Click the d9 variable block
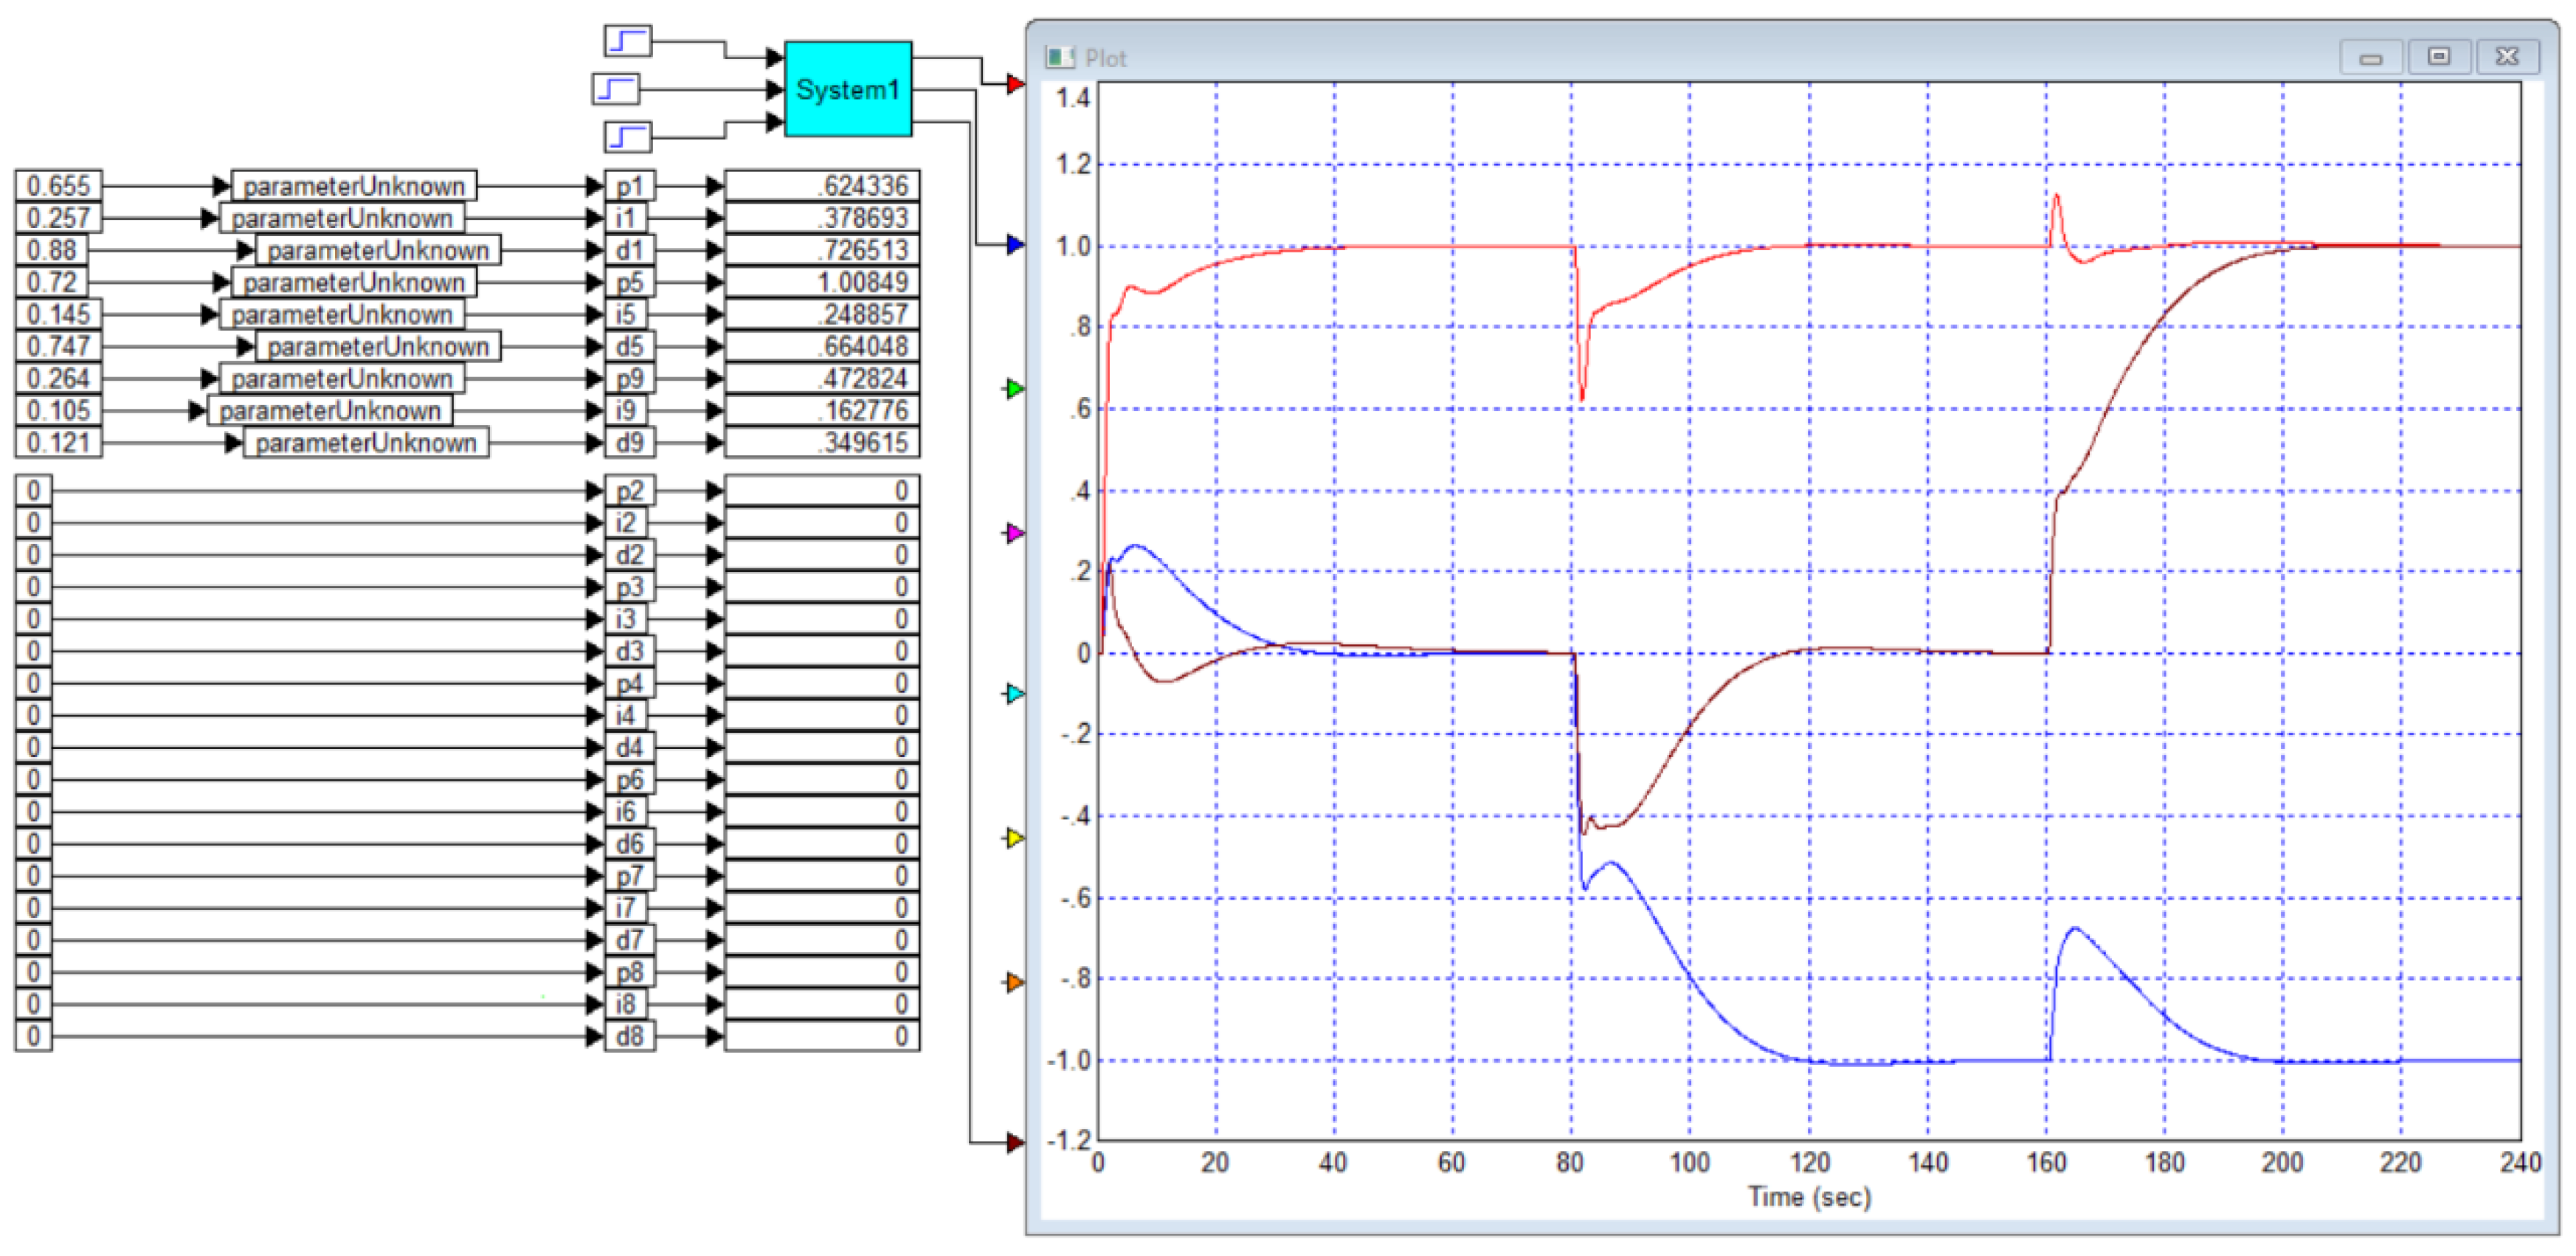 [629, 442]
